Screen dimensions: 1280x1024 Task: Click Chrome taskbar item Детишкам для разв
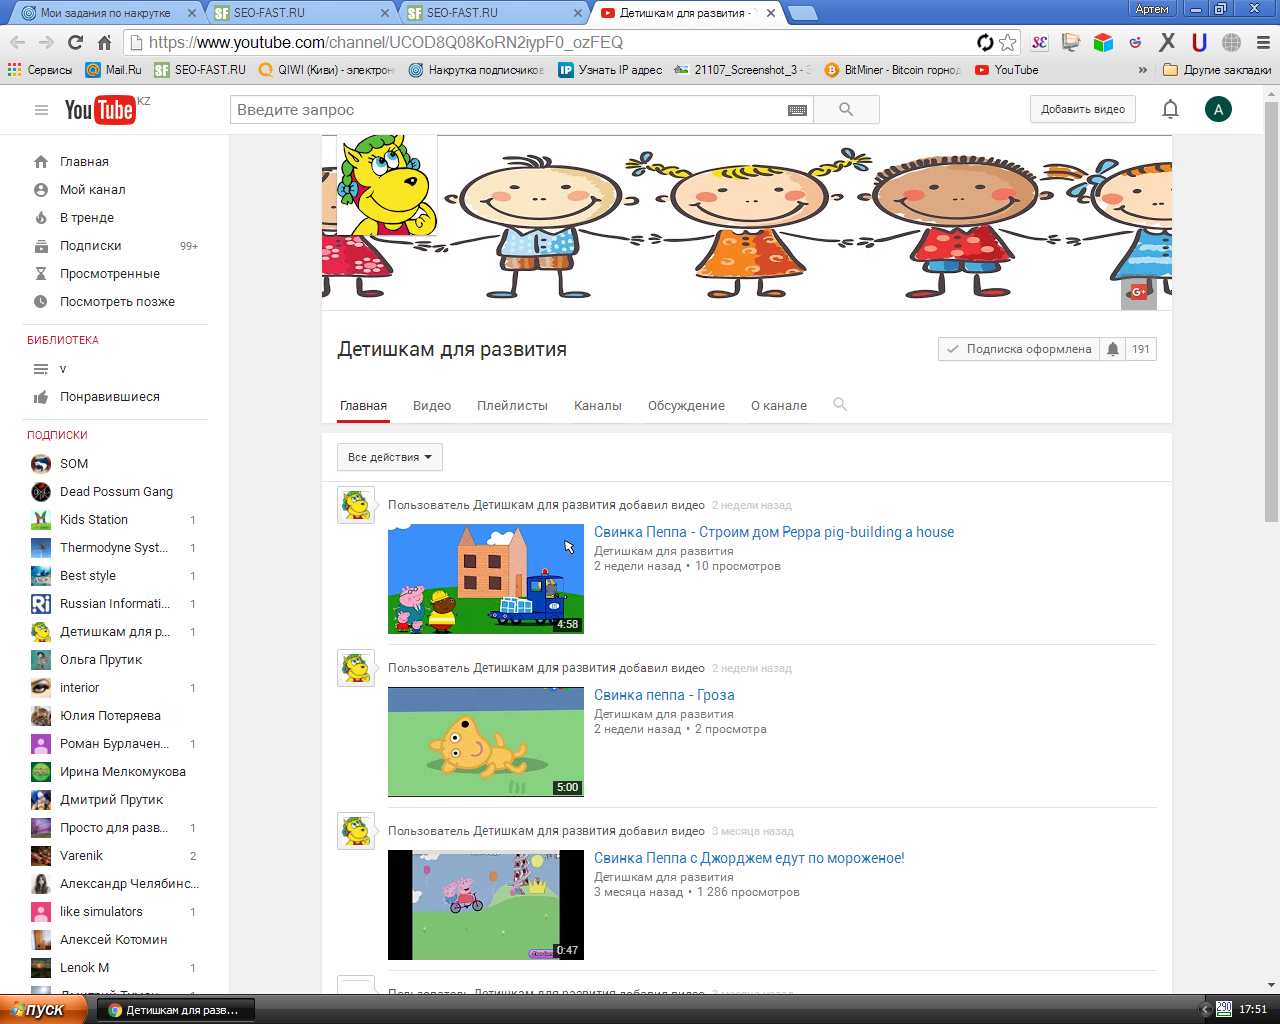pyautogui.click(x=177, y=1010)
